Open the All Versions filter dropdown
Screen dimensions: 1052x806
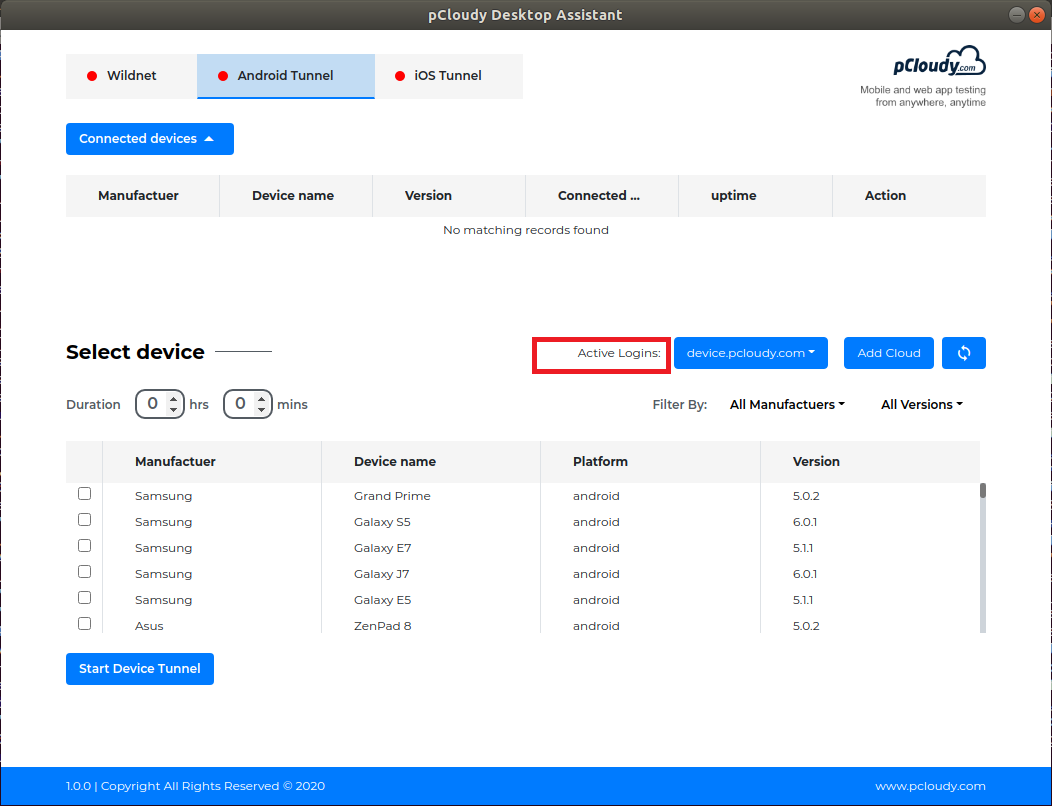[x=922, y=405]
